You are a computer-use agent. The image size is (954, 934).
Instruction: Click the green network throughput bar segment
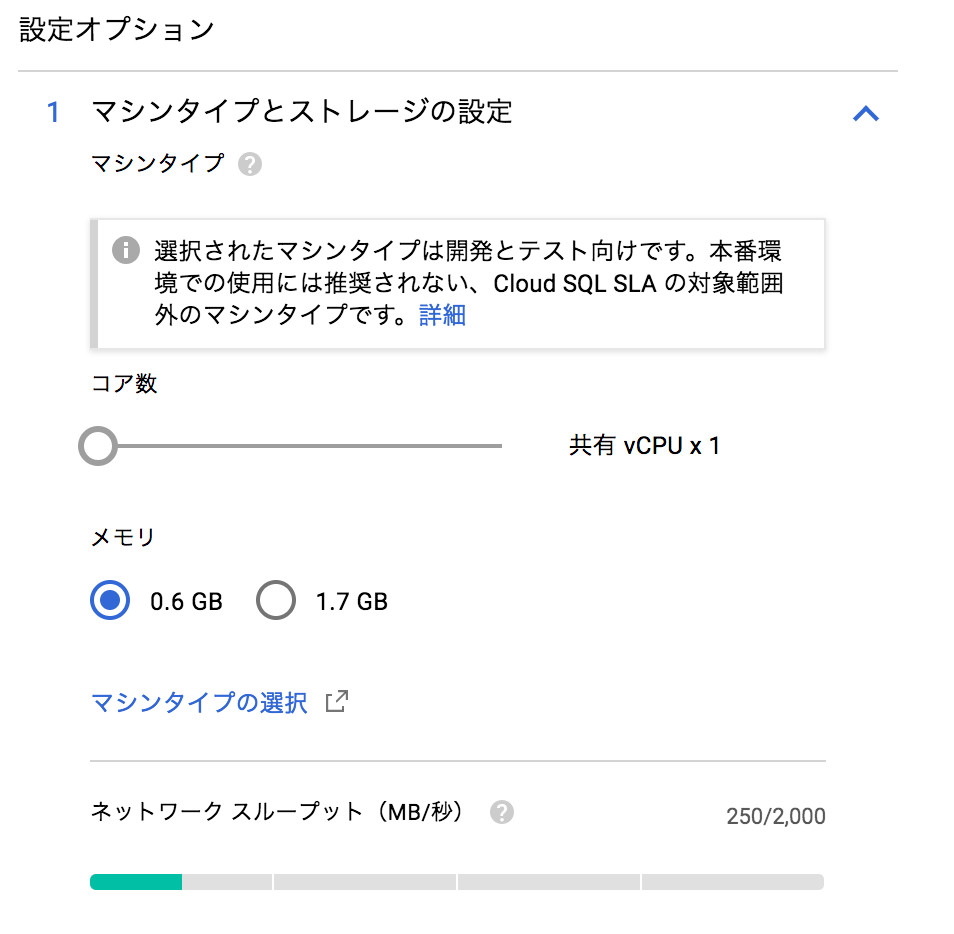[136, 882]
